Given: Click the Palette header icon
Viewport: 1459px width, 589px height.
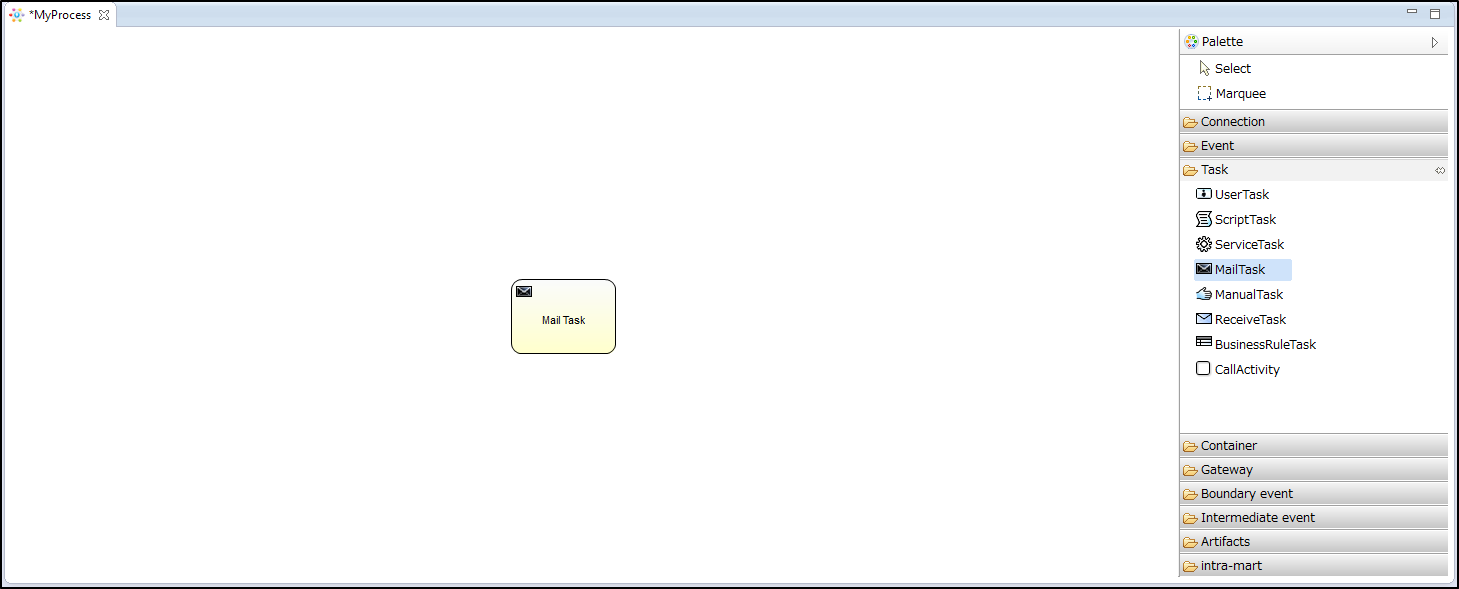Looking at the screenshot, I should (x=1191, y=42).
